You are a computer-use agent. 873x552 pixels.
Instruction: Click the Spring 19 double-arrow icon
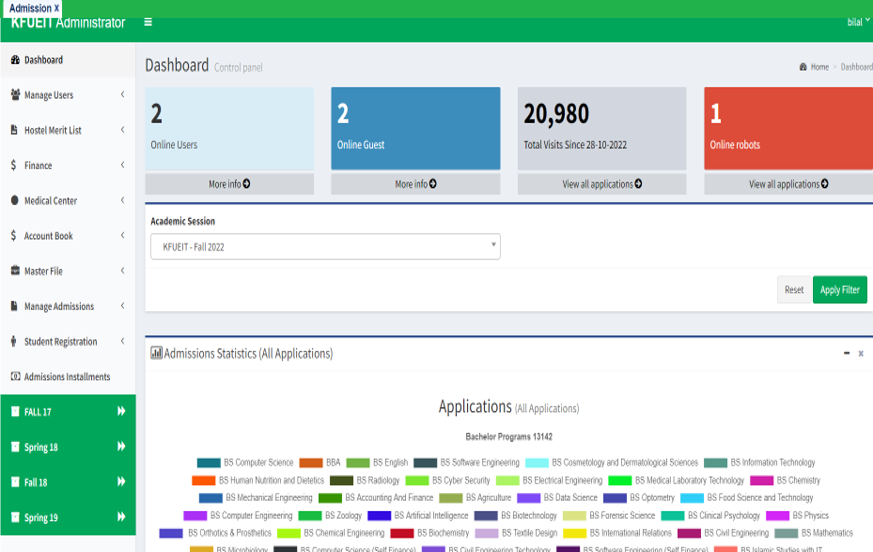121,516
